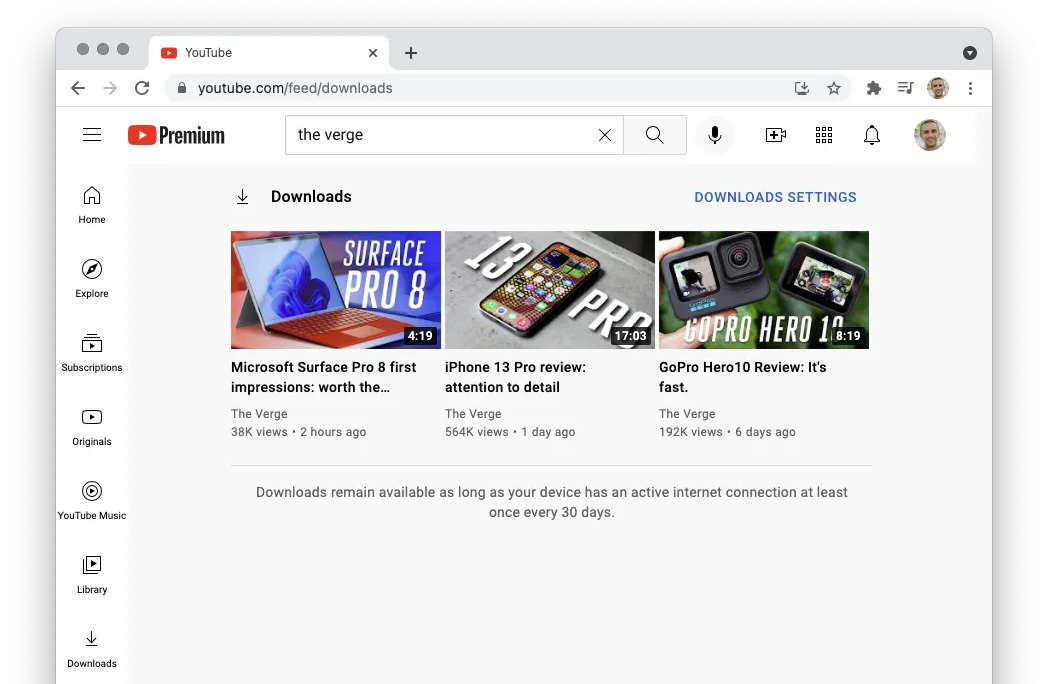
Task: Open Subscriptions in the sidebar
Action: coord(92,352)
